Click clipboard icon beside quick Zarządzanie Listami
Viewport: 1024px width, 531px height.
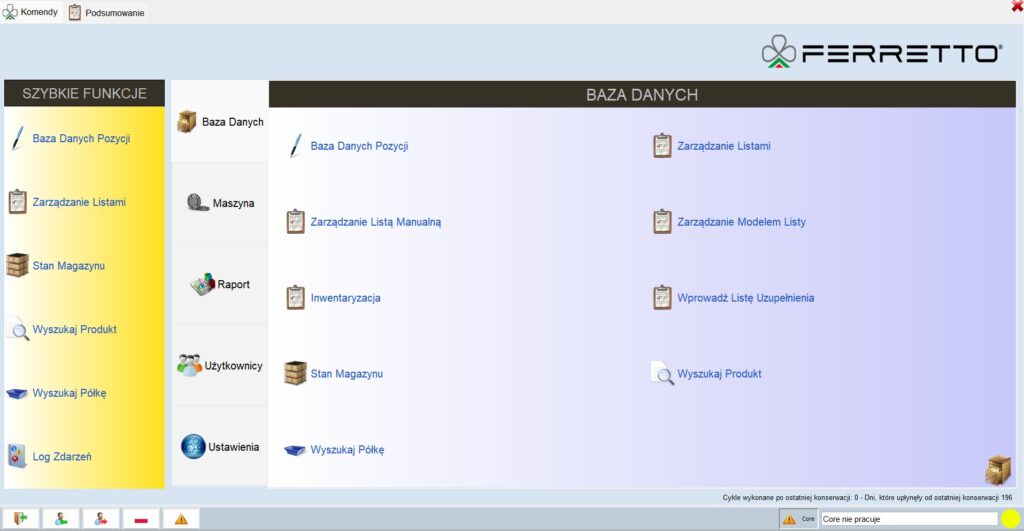(x=18, y=202)
